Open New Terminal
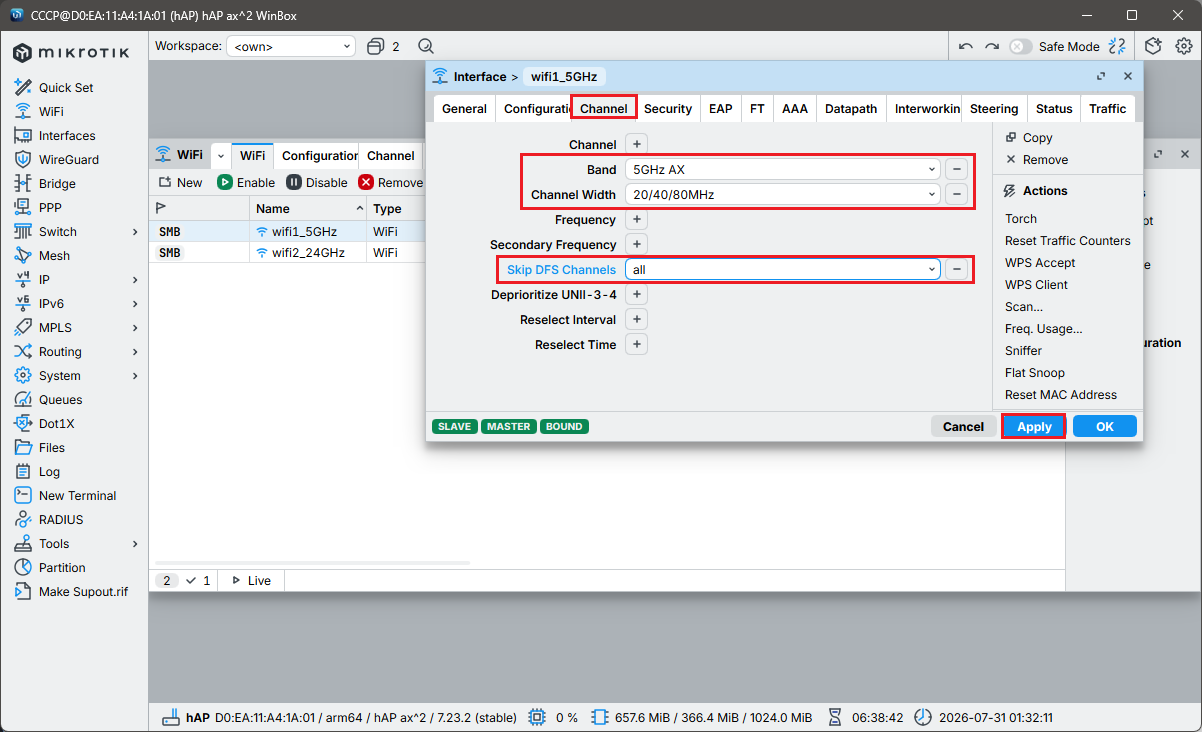 [x=77, y=495]
